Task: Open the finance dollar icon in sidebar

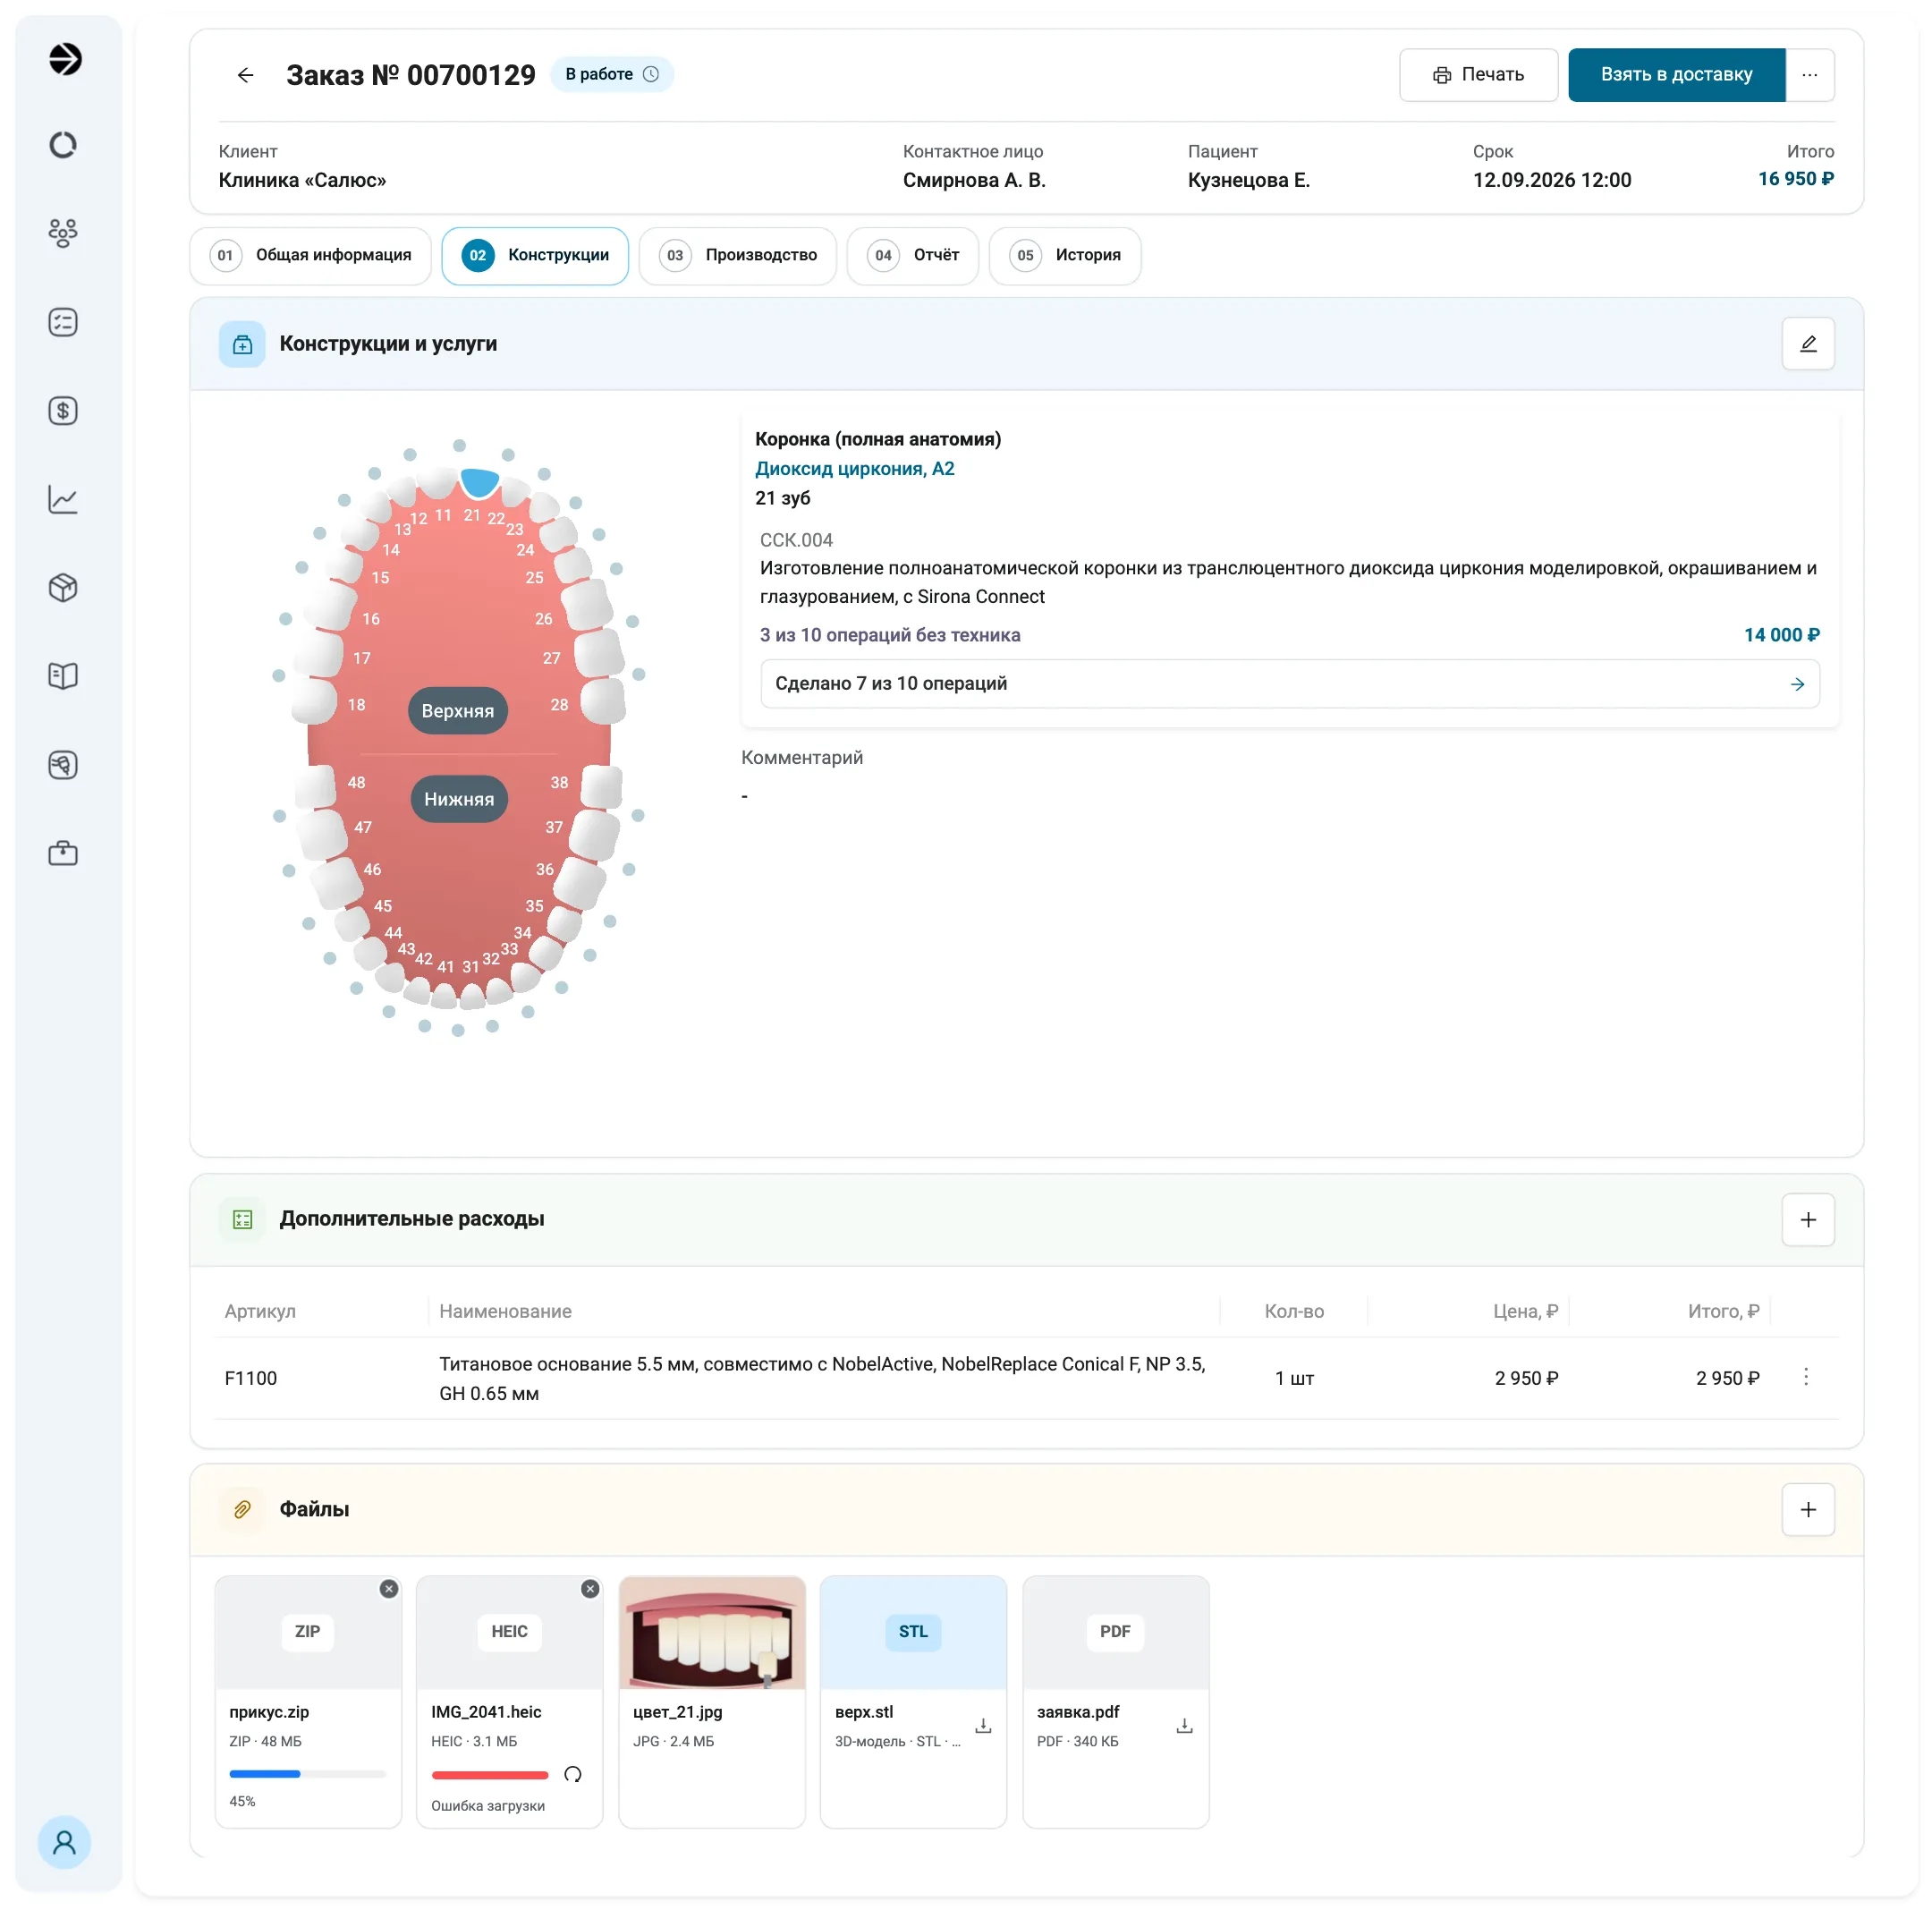Action: [63, 411]
